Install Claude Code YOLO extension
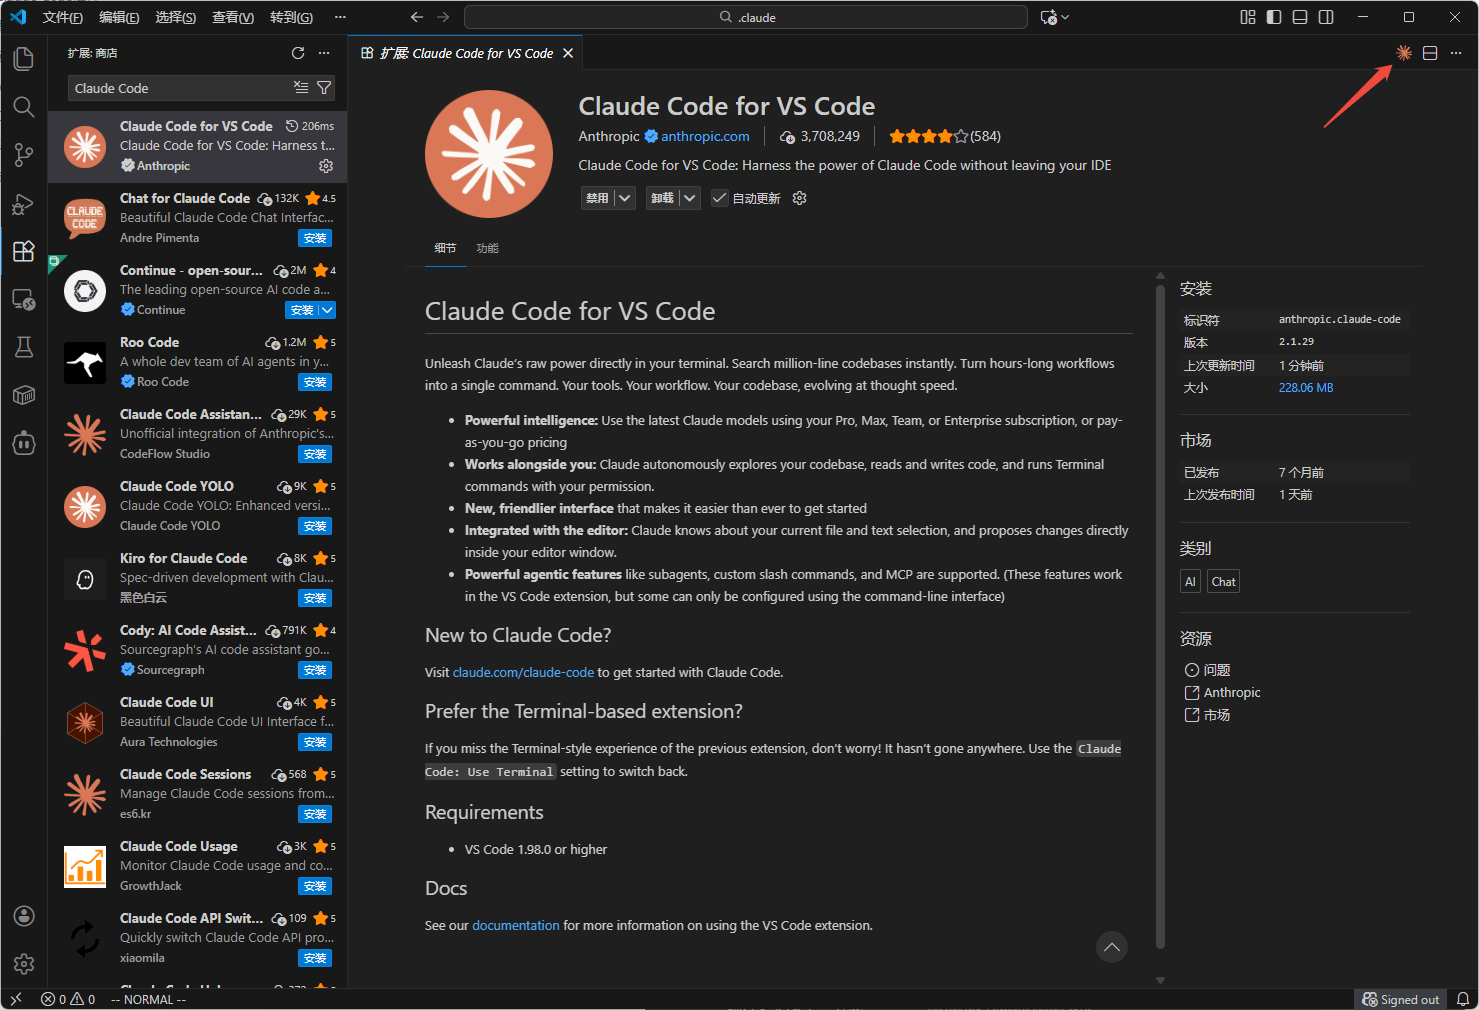The height and width of the screenshot is (1010, 1479). point(315,526)
